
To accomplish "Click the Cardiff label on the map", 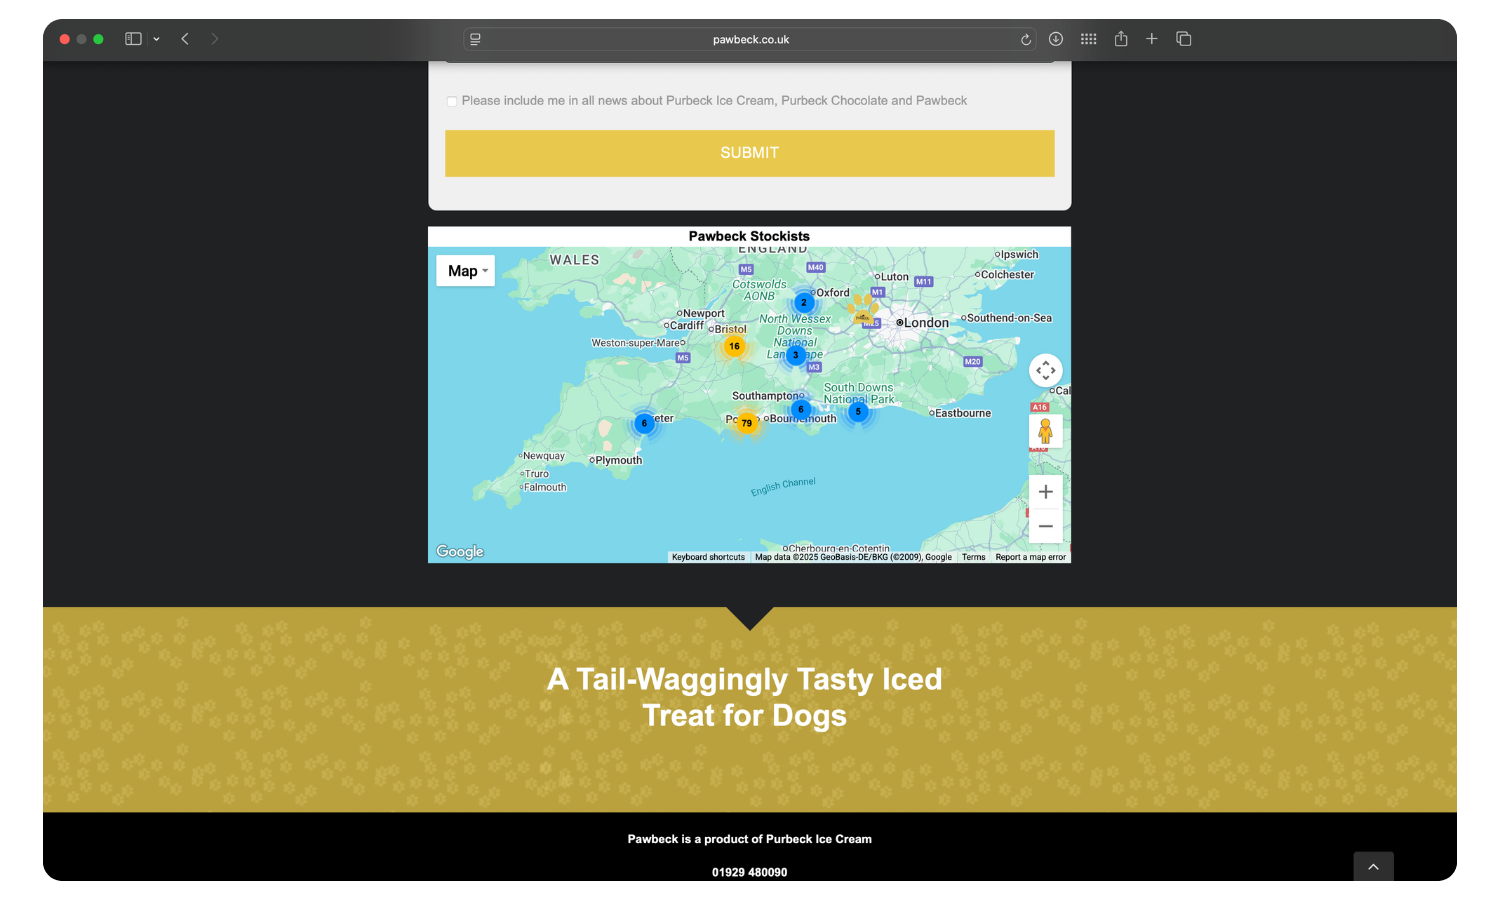I will pyautogui.click(x=687, y=326).
